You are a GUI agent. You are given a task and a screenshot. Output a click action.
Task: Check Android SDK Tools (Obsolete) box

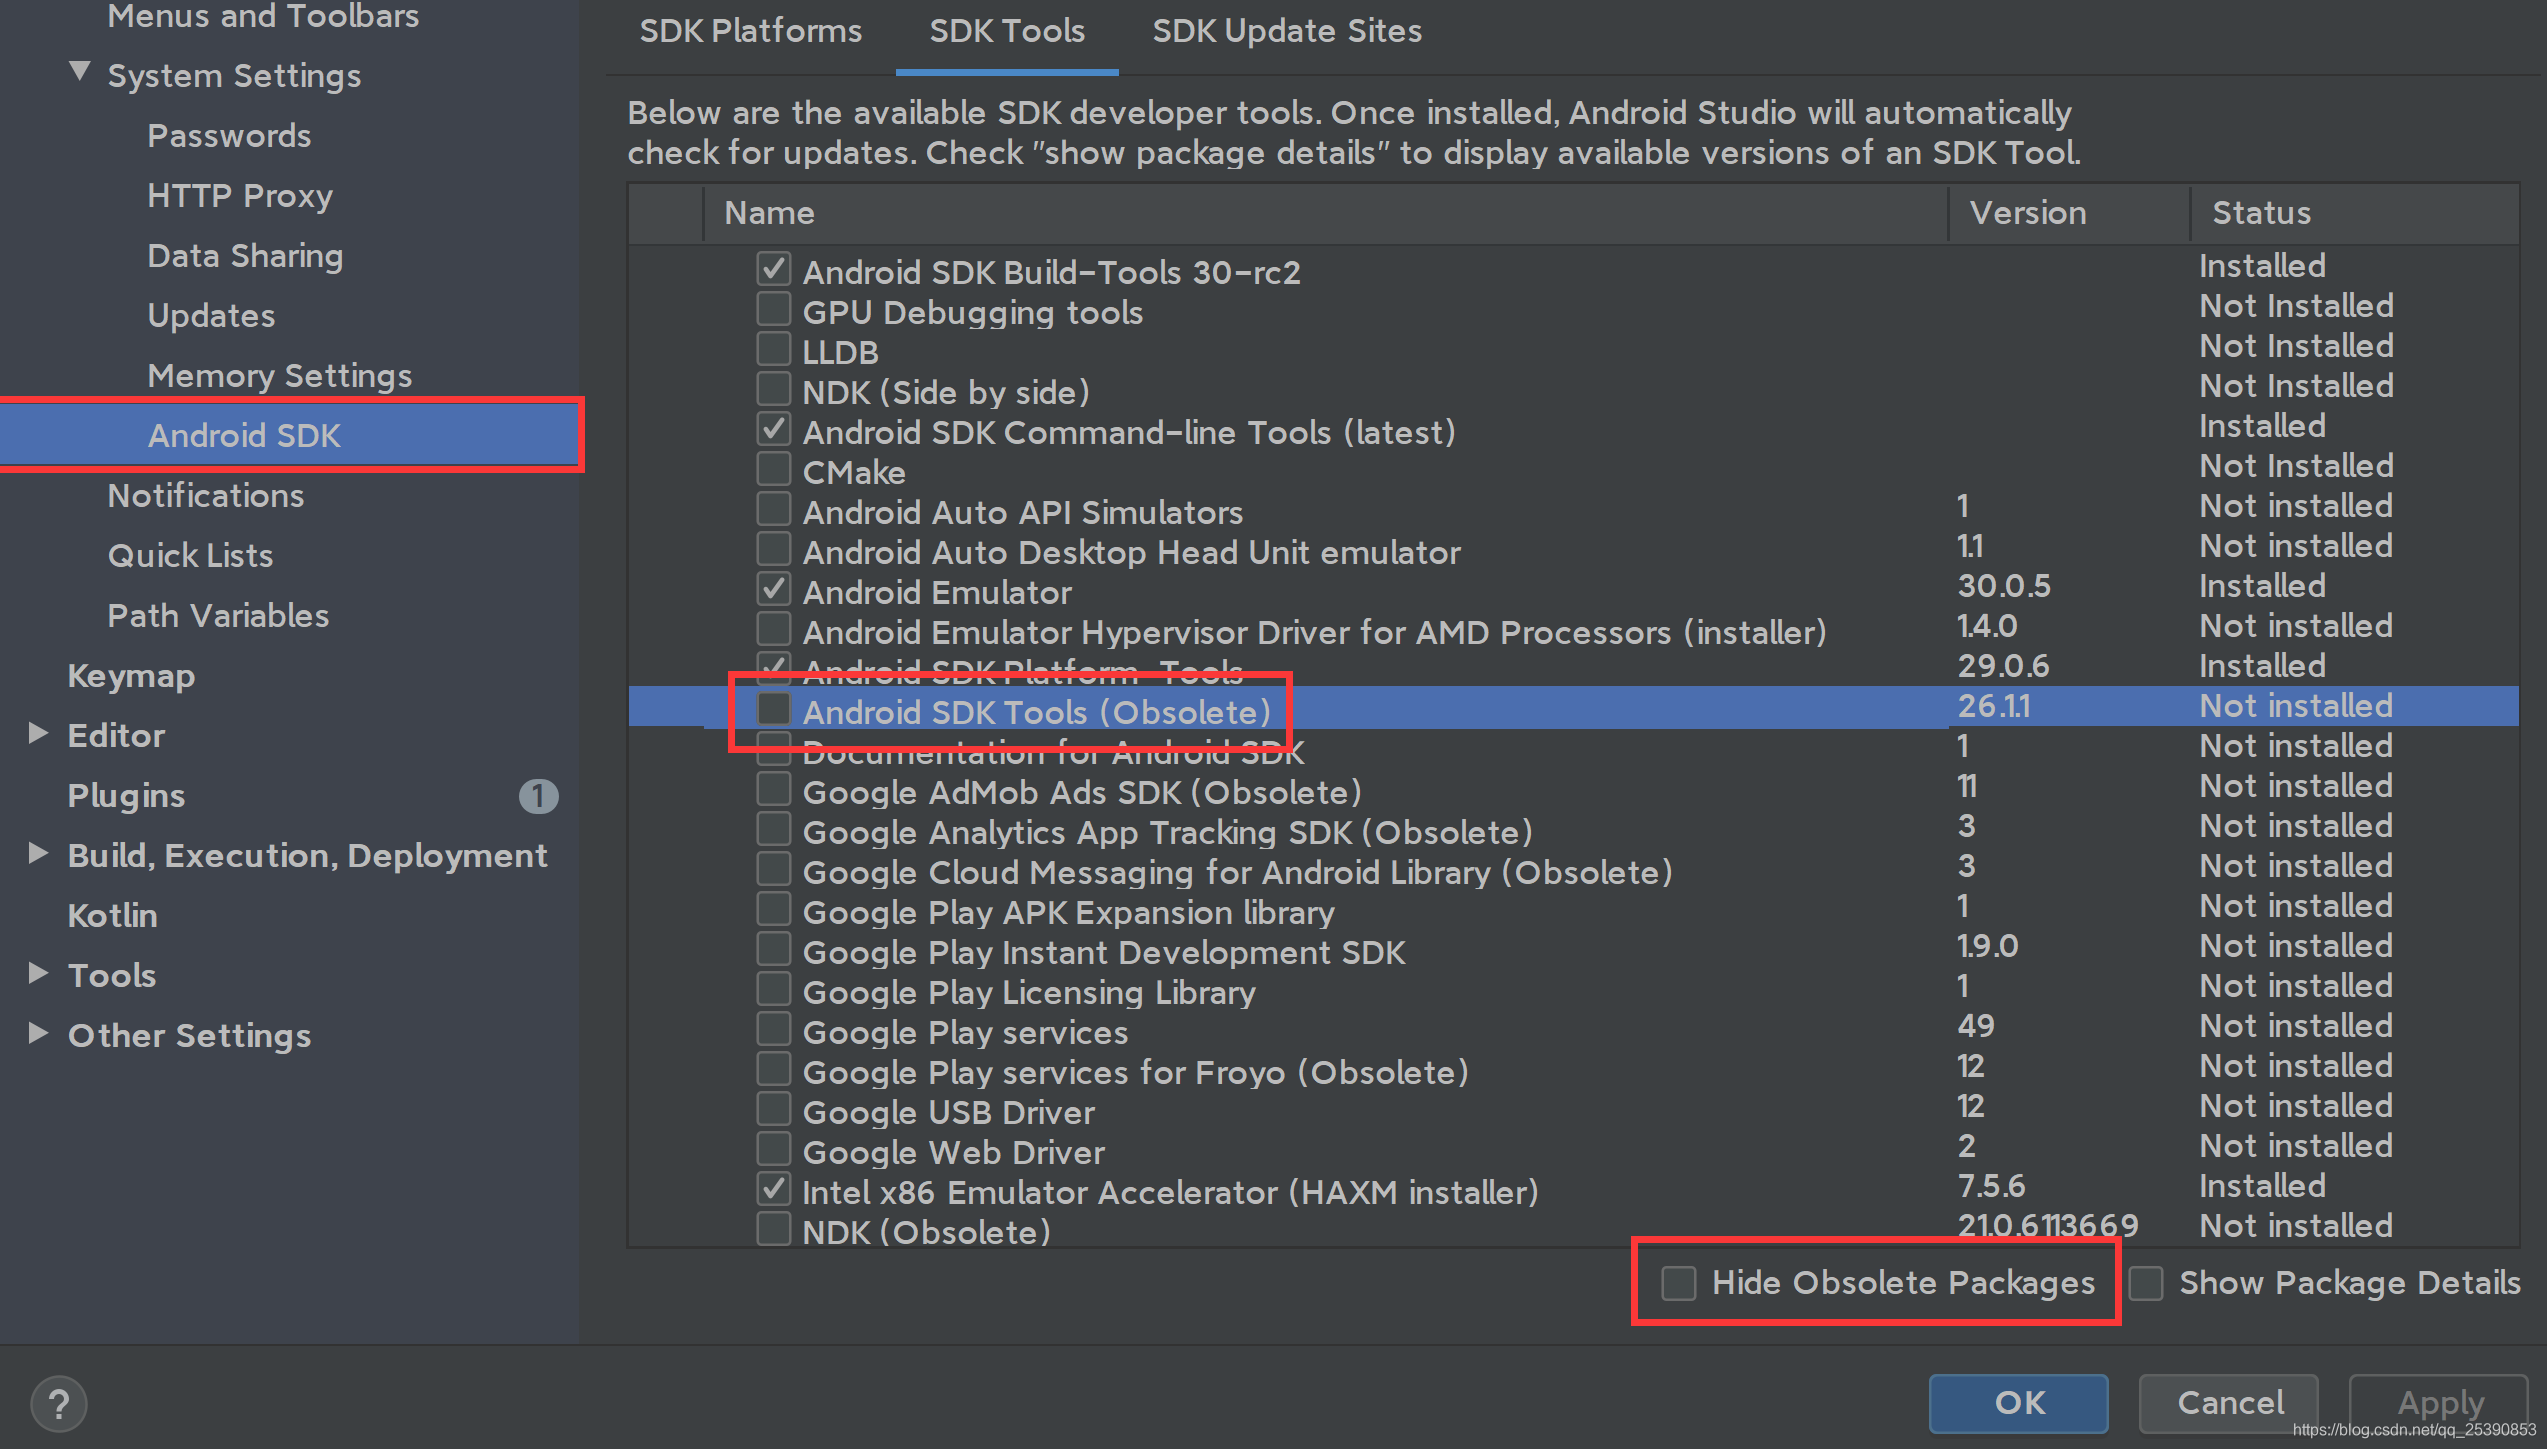(x=774, y=709)
